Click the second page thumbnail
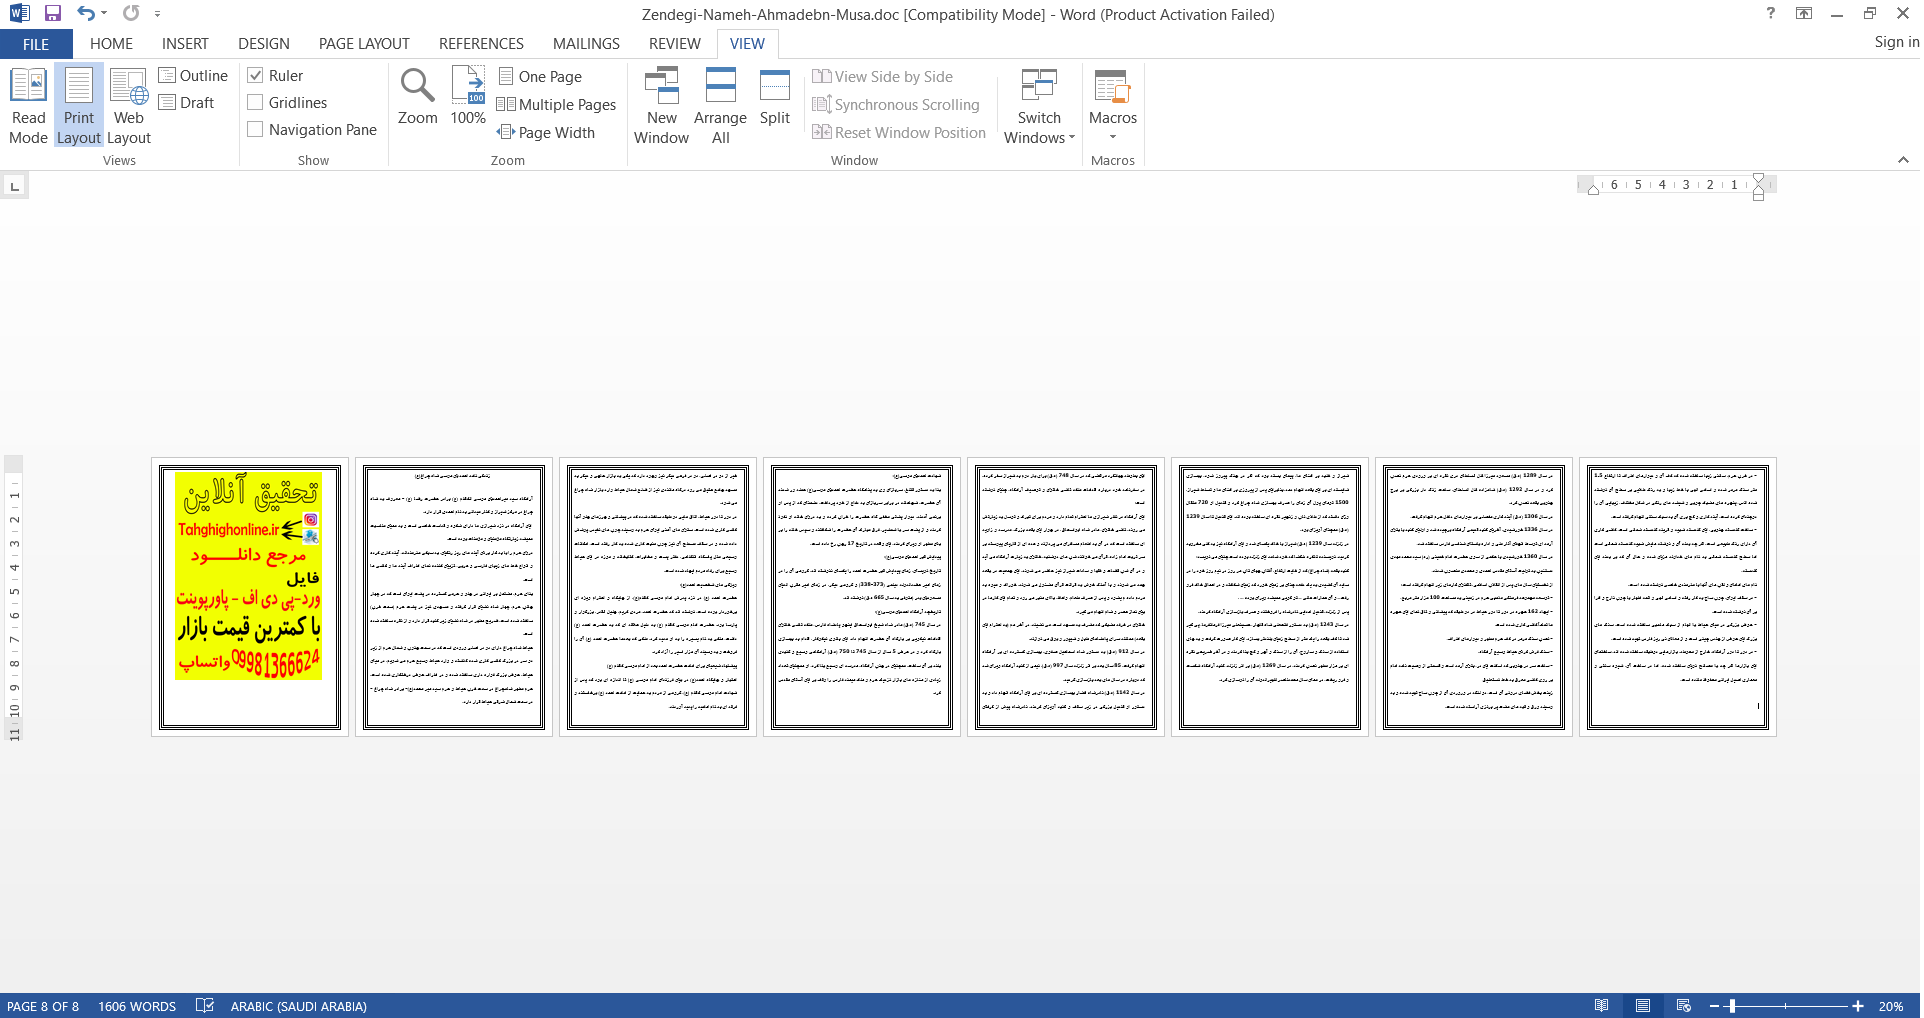The width and height of the screenshot is (1924, 1018). (454, 597)
